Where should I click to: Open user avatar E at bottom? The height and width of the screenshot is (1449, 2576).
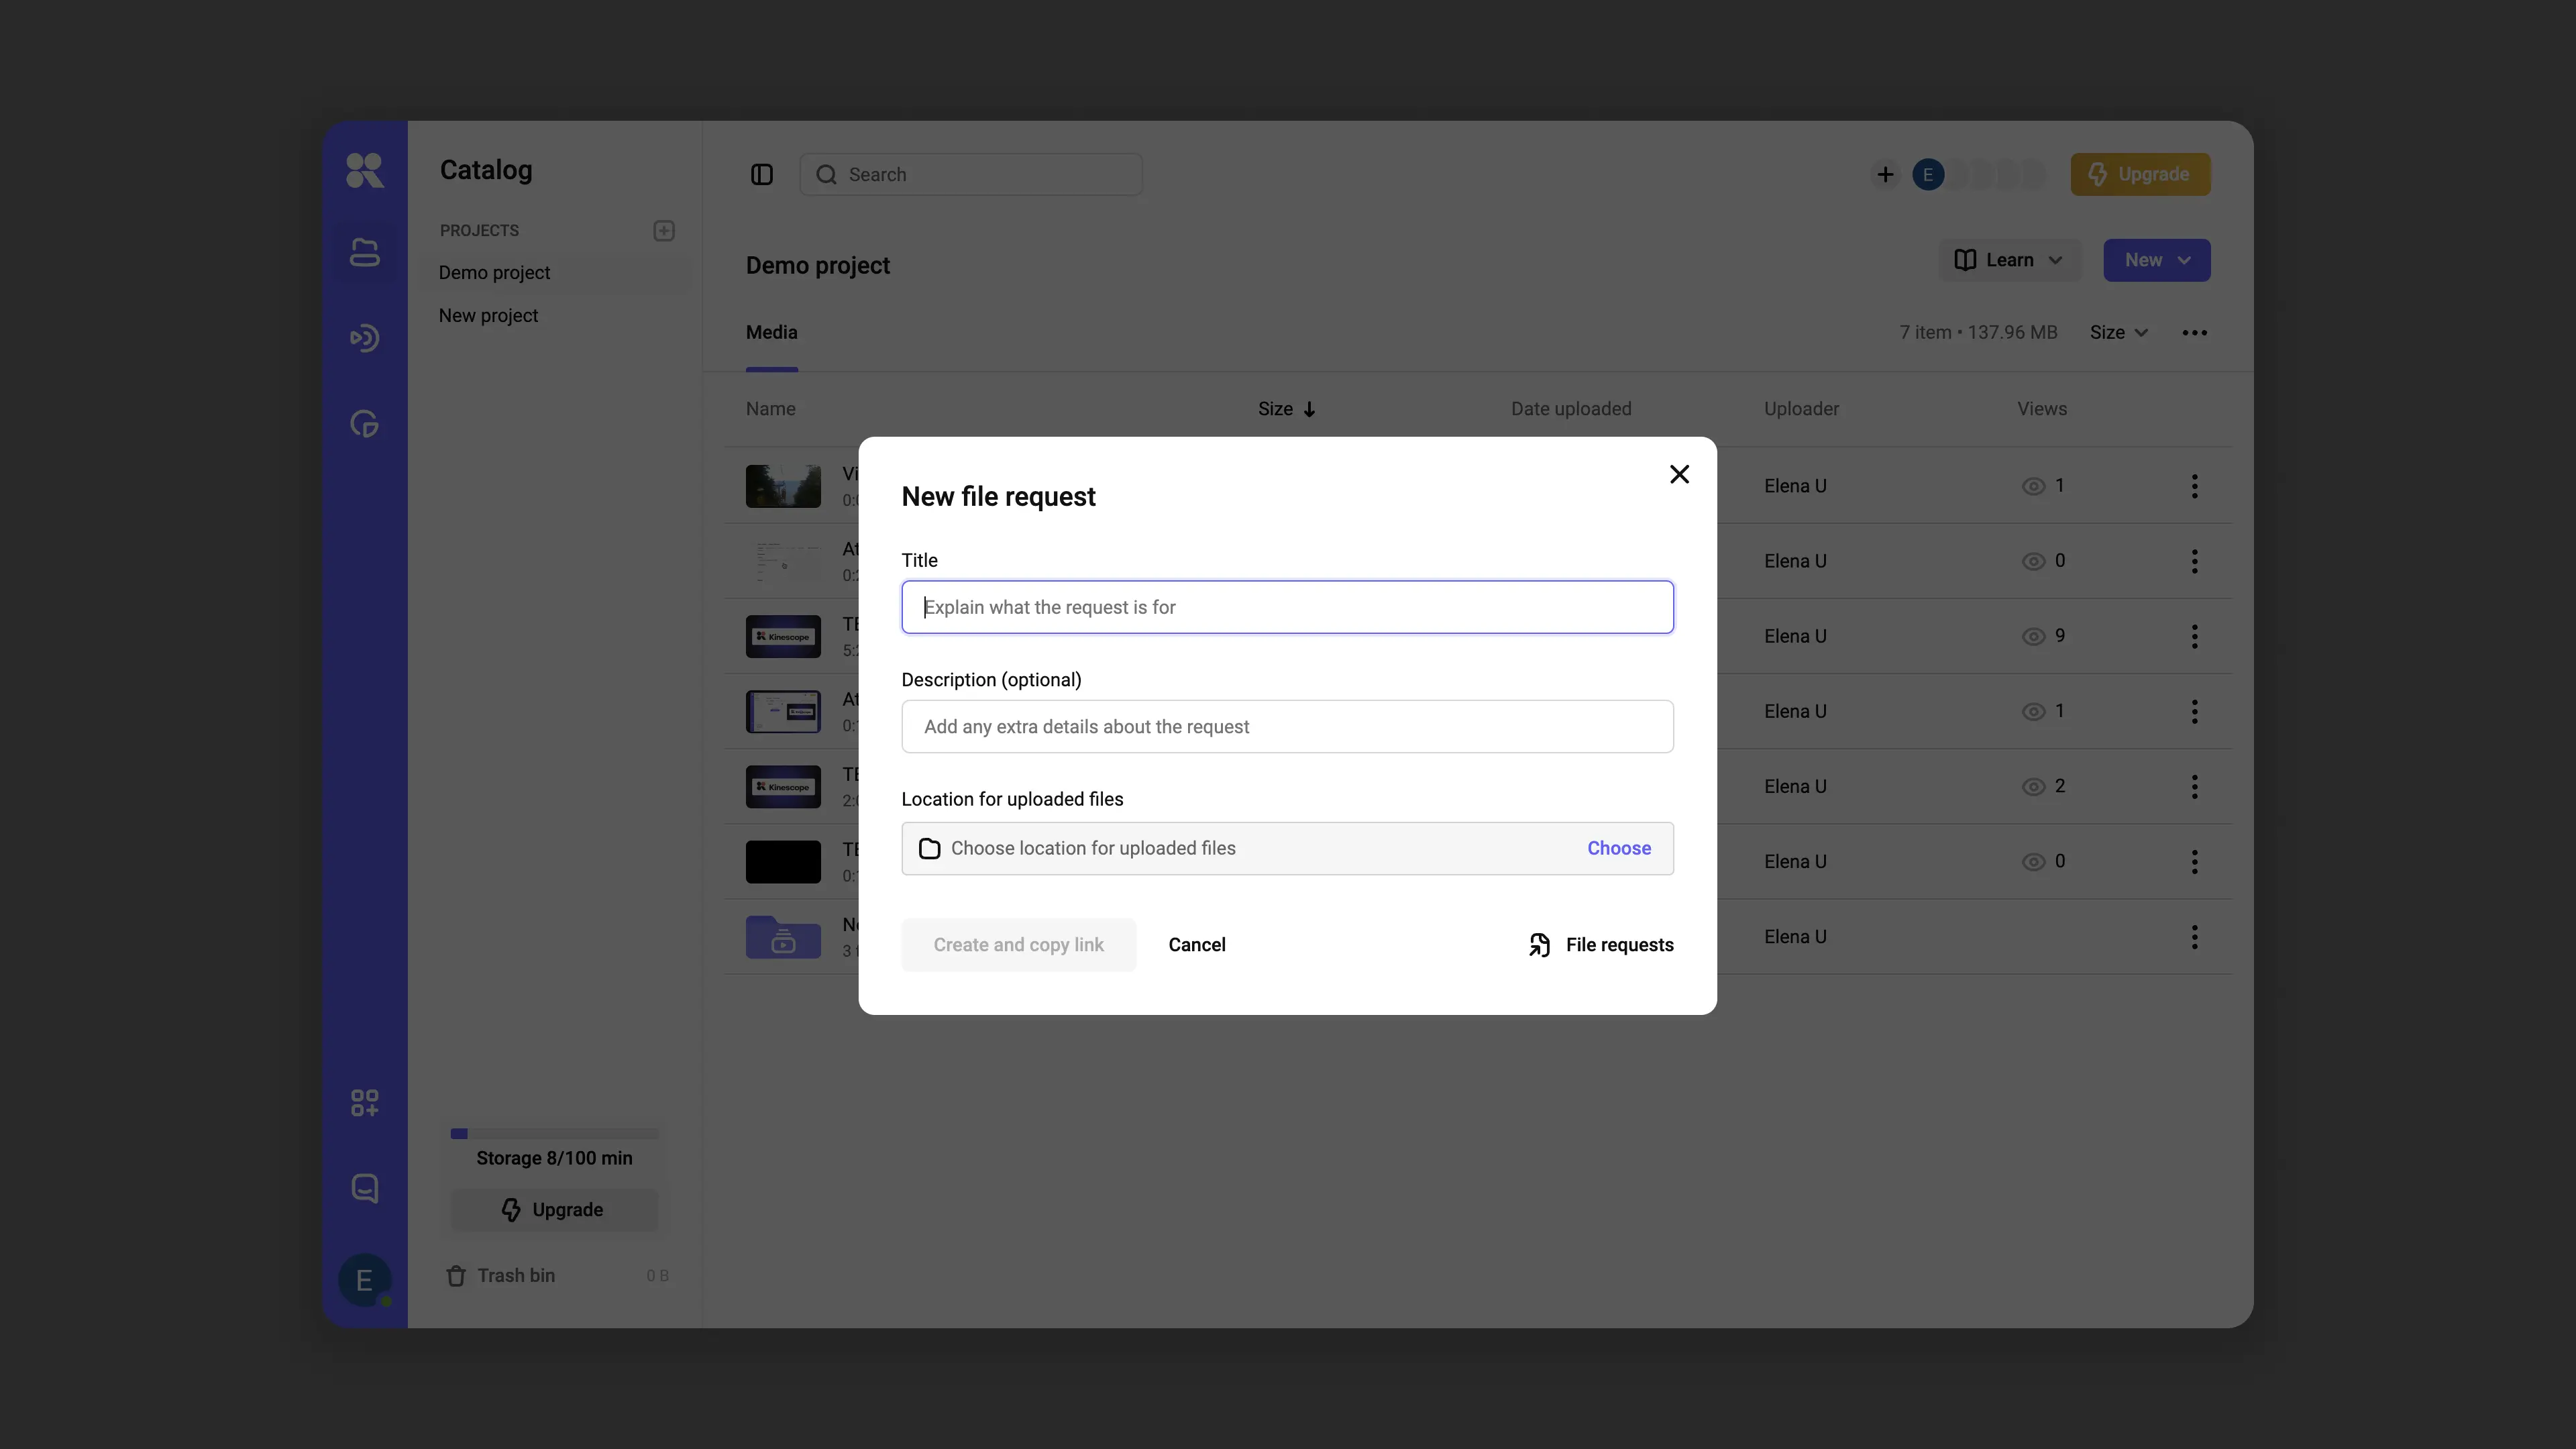(x=364, y=1280)
